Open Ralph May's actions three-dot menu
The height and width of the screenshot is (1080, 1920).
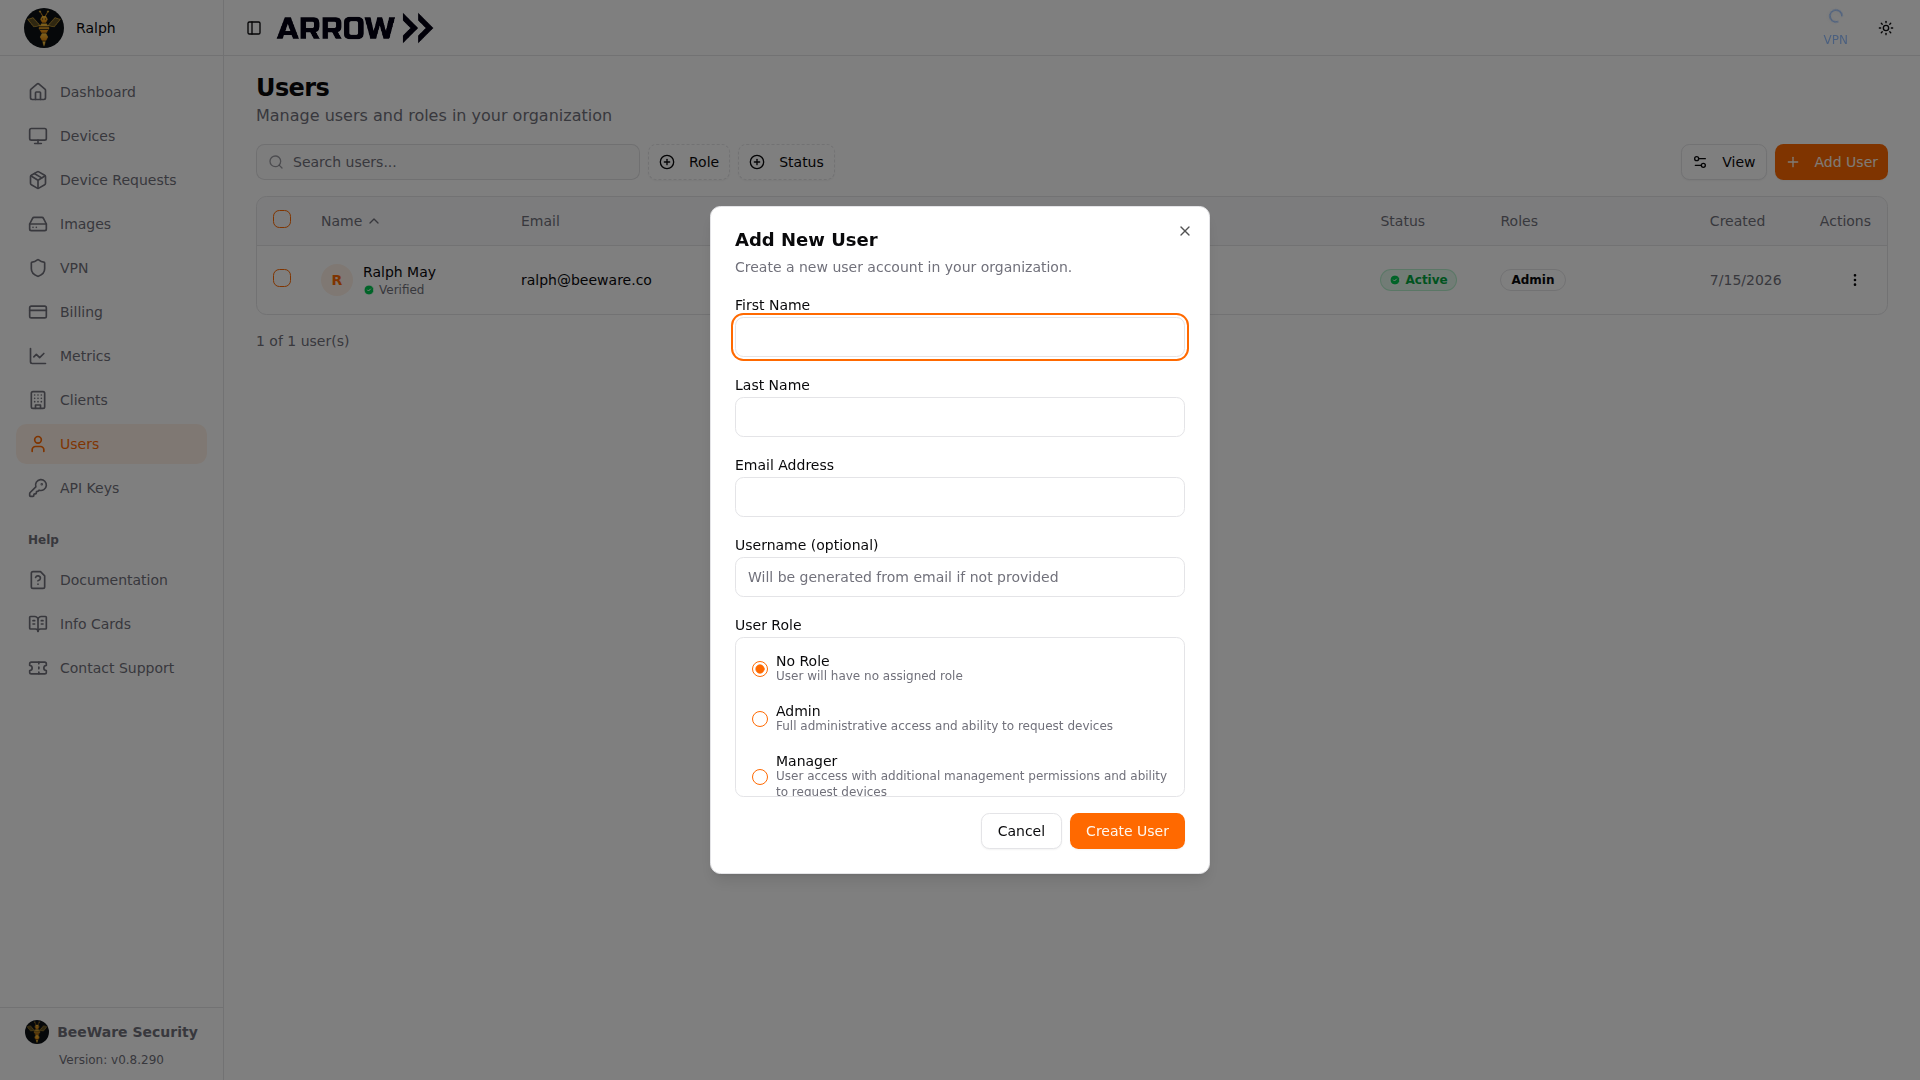[1855, 280]
